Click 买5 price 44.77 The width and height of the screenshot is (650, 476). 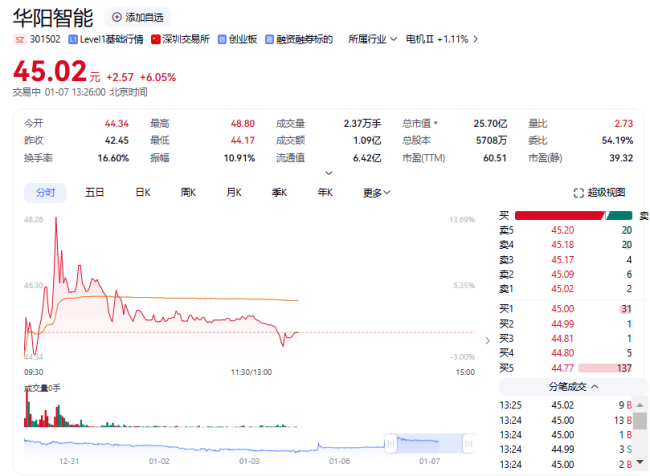563,368
